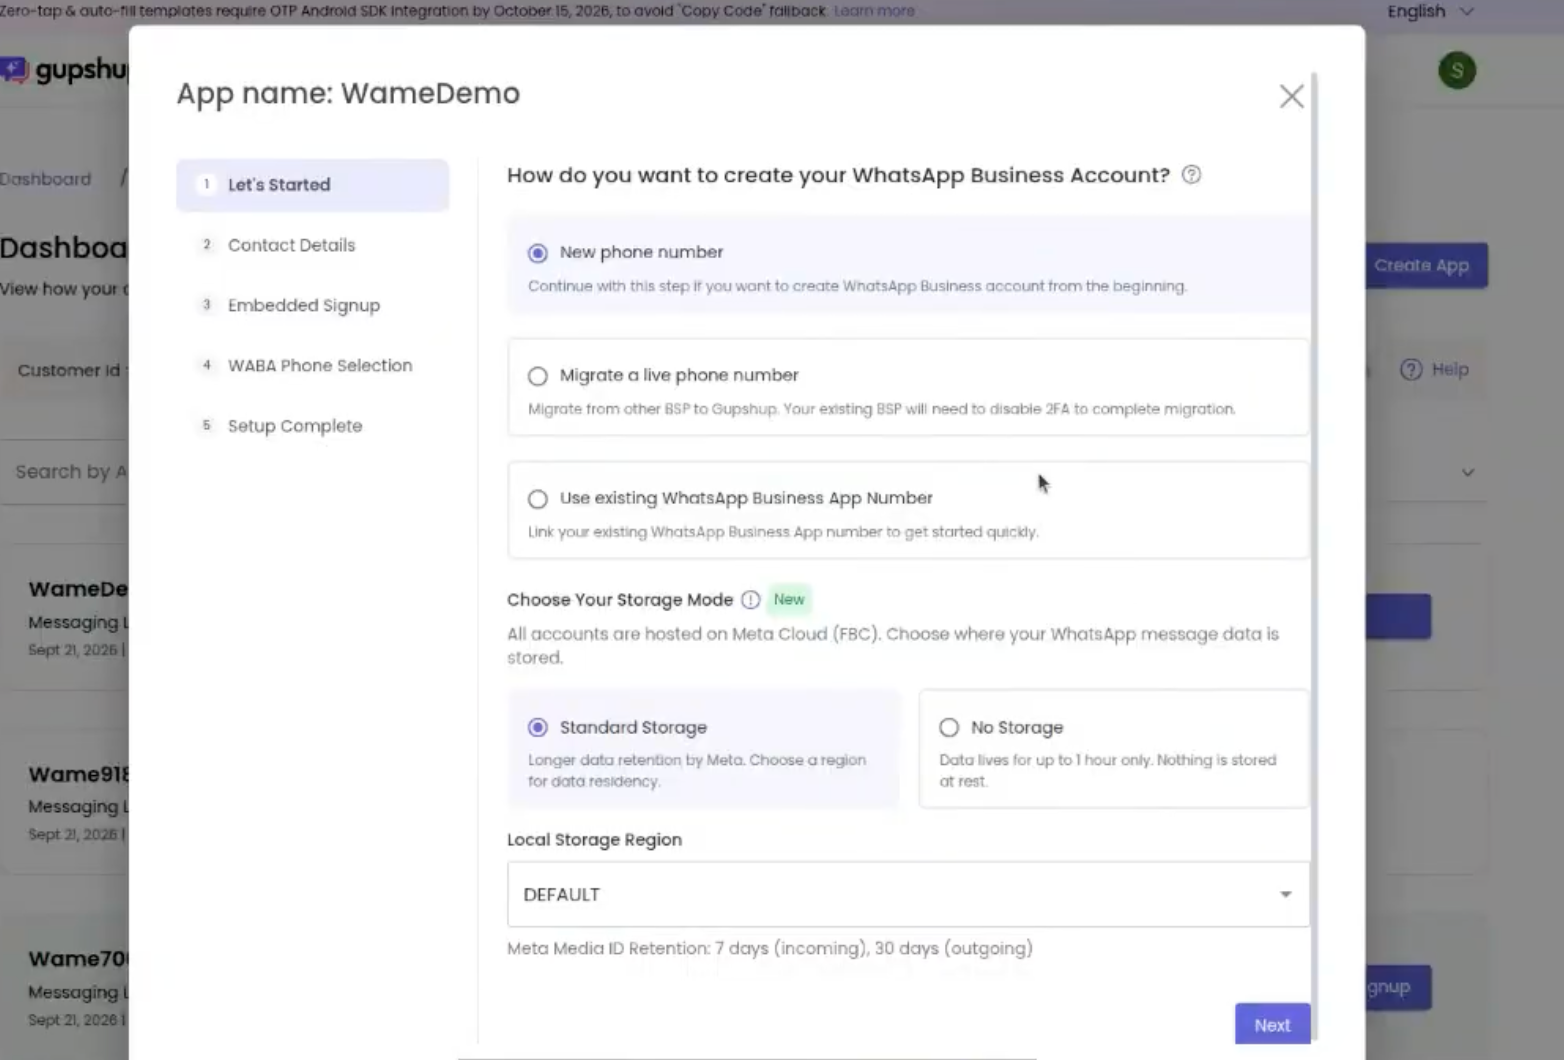Open the Learn more link in banner

tap(874, 11)
